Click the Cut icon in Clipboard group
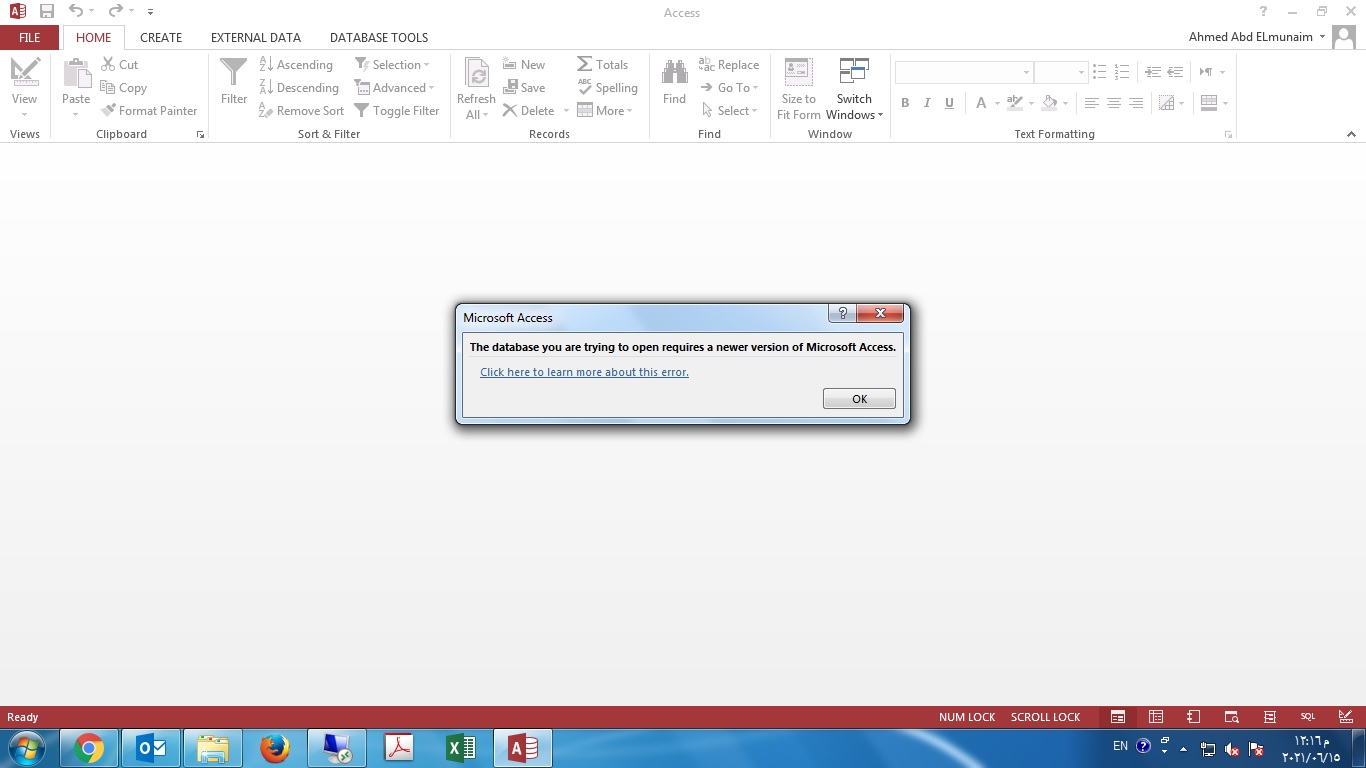 point(108,64)
